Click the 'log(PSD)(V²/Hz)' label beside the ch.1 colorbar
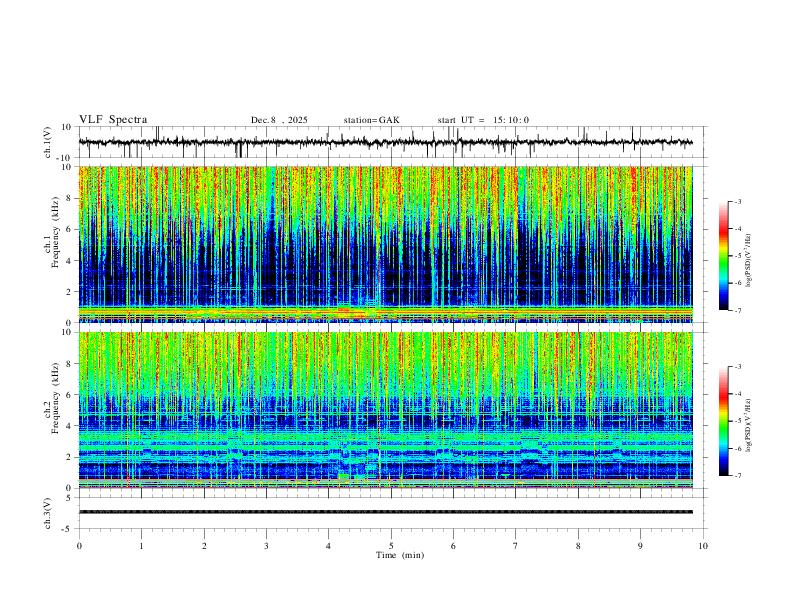 tap(749, 261)
